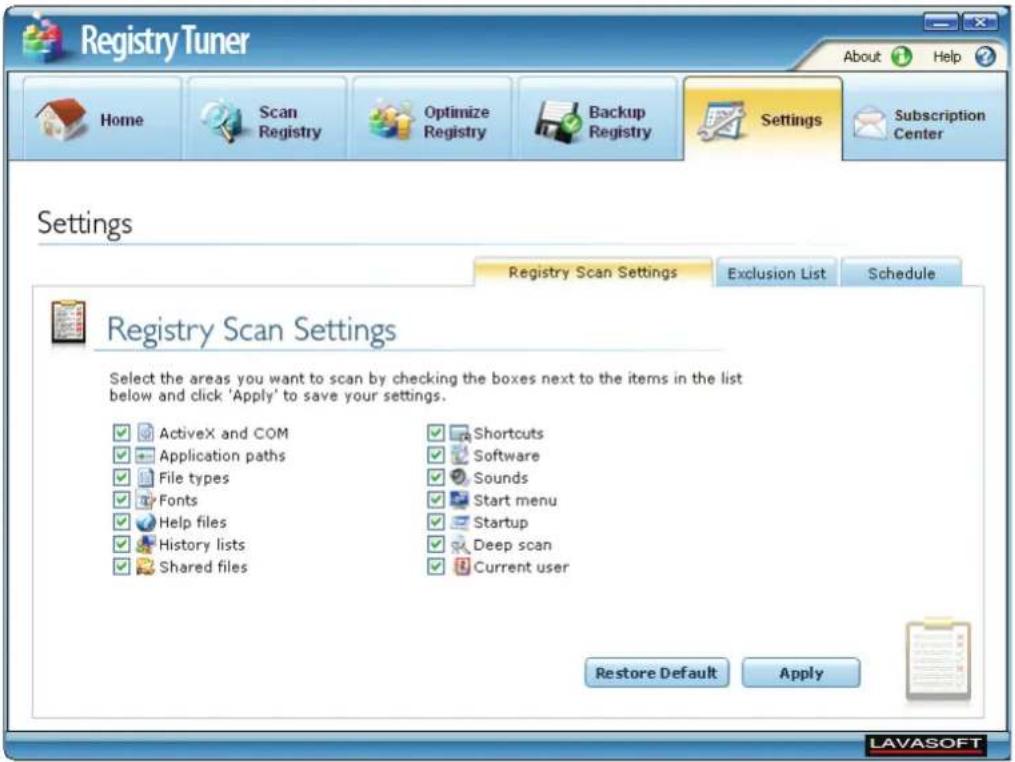1015x762 pixels.
Task: Click the Shared files icon
Action: pos(146,566)
